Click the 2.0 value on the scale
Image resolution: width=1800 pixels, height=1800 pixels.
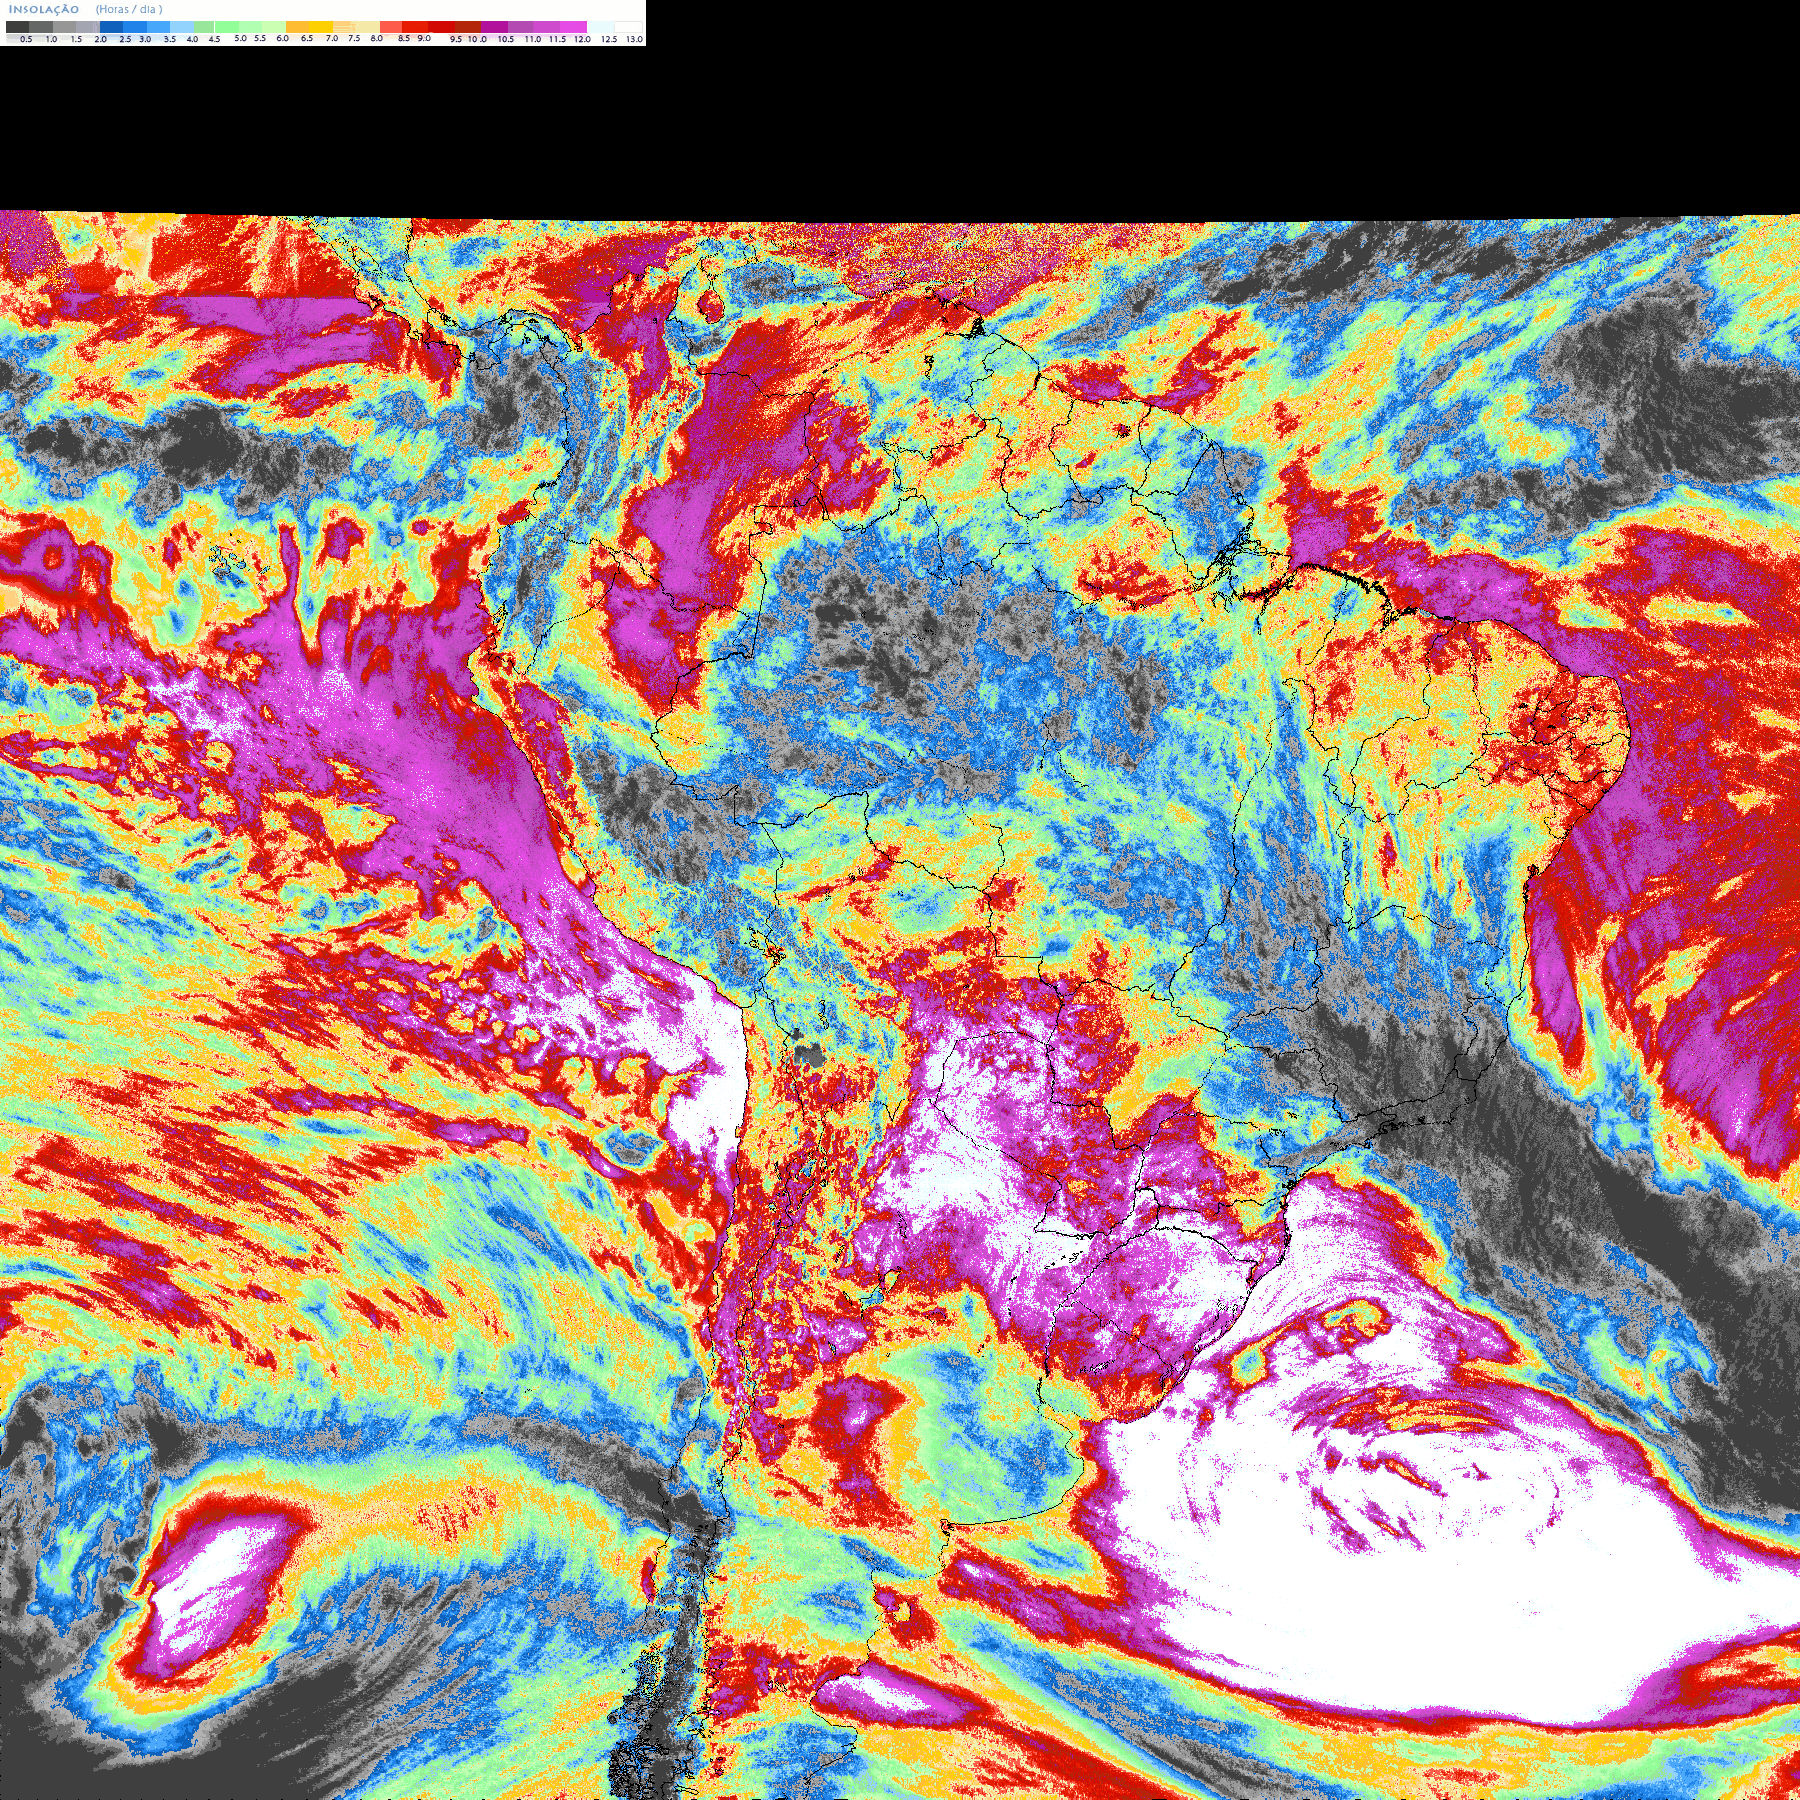pos(100,39)
